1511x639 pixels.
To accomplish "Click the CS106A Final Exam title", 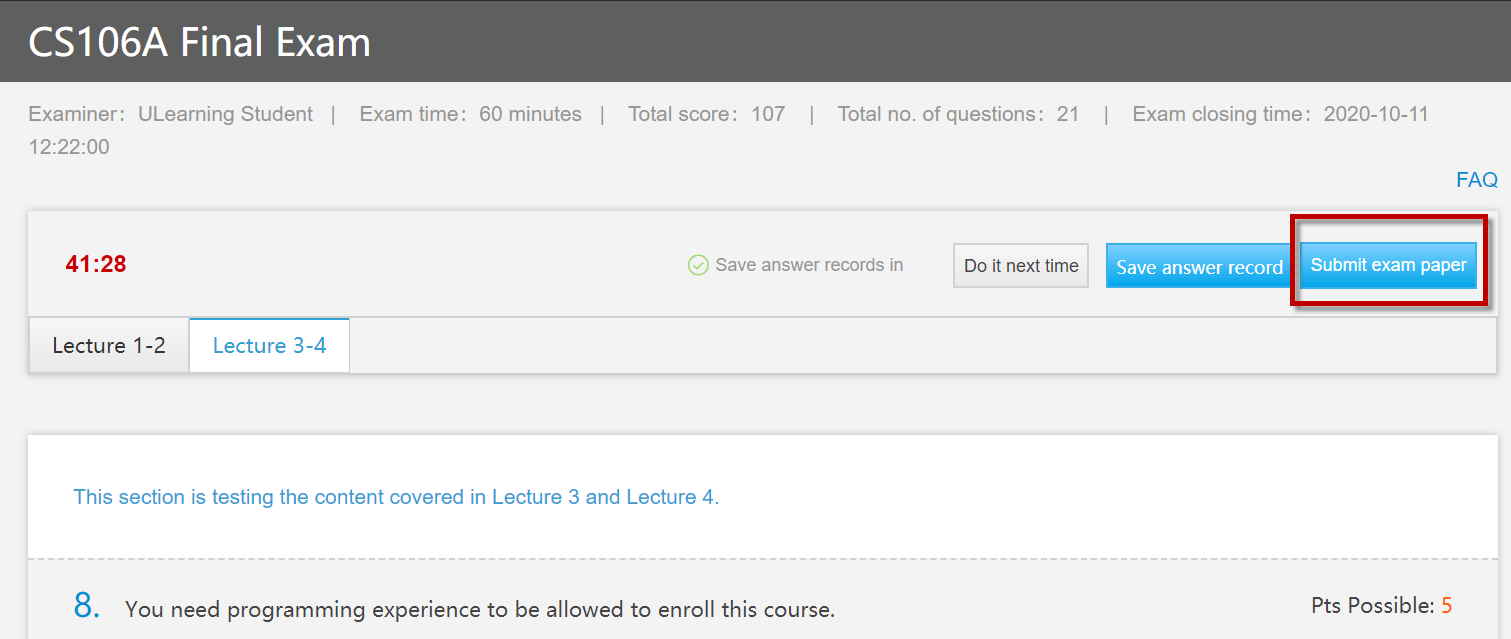I will click(199, 42).
